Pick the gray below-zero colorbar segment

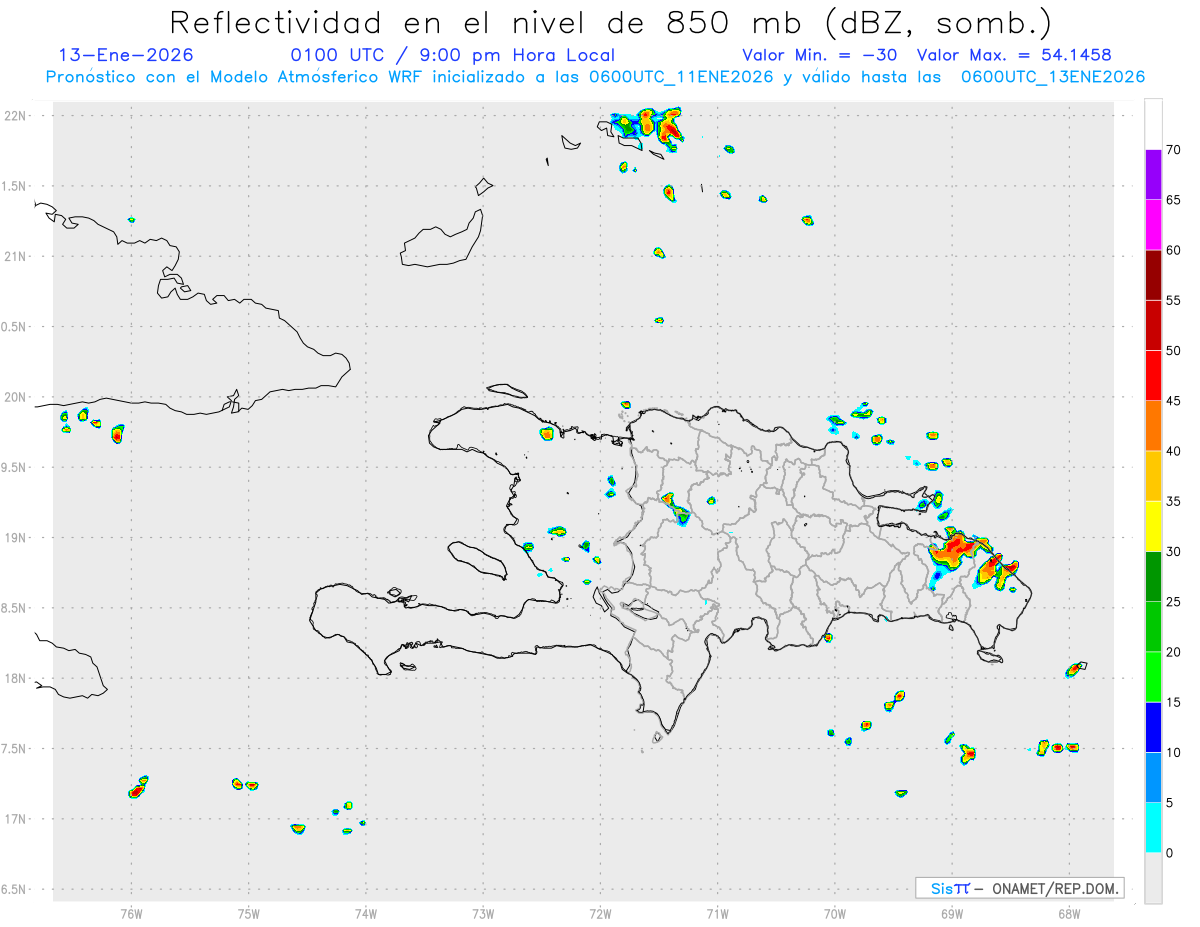(1153, 878)
